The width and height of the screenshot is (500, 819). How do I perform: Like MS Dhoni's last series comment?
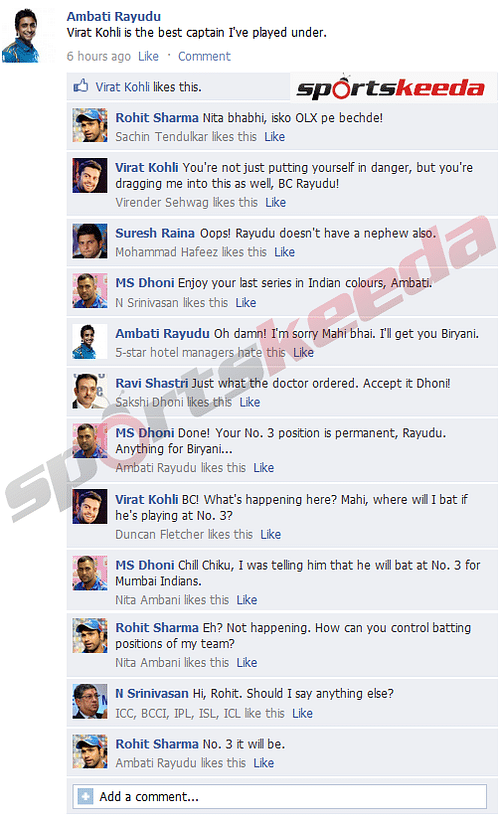246,302
